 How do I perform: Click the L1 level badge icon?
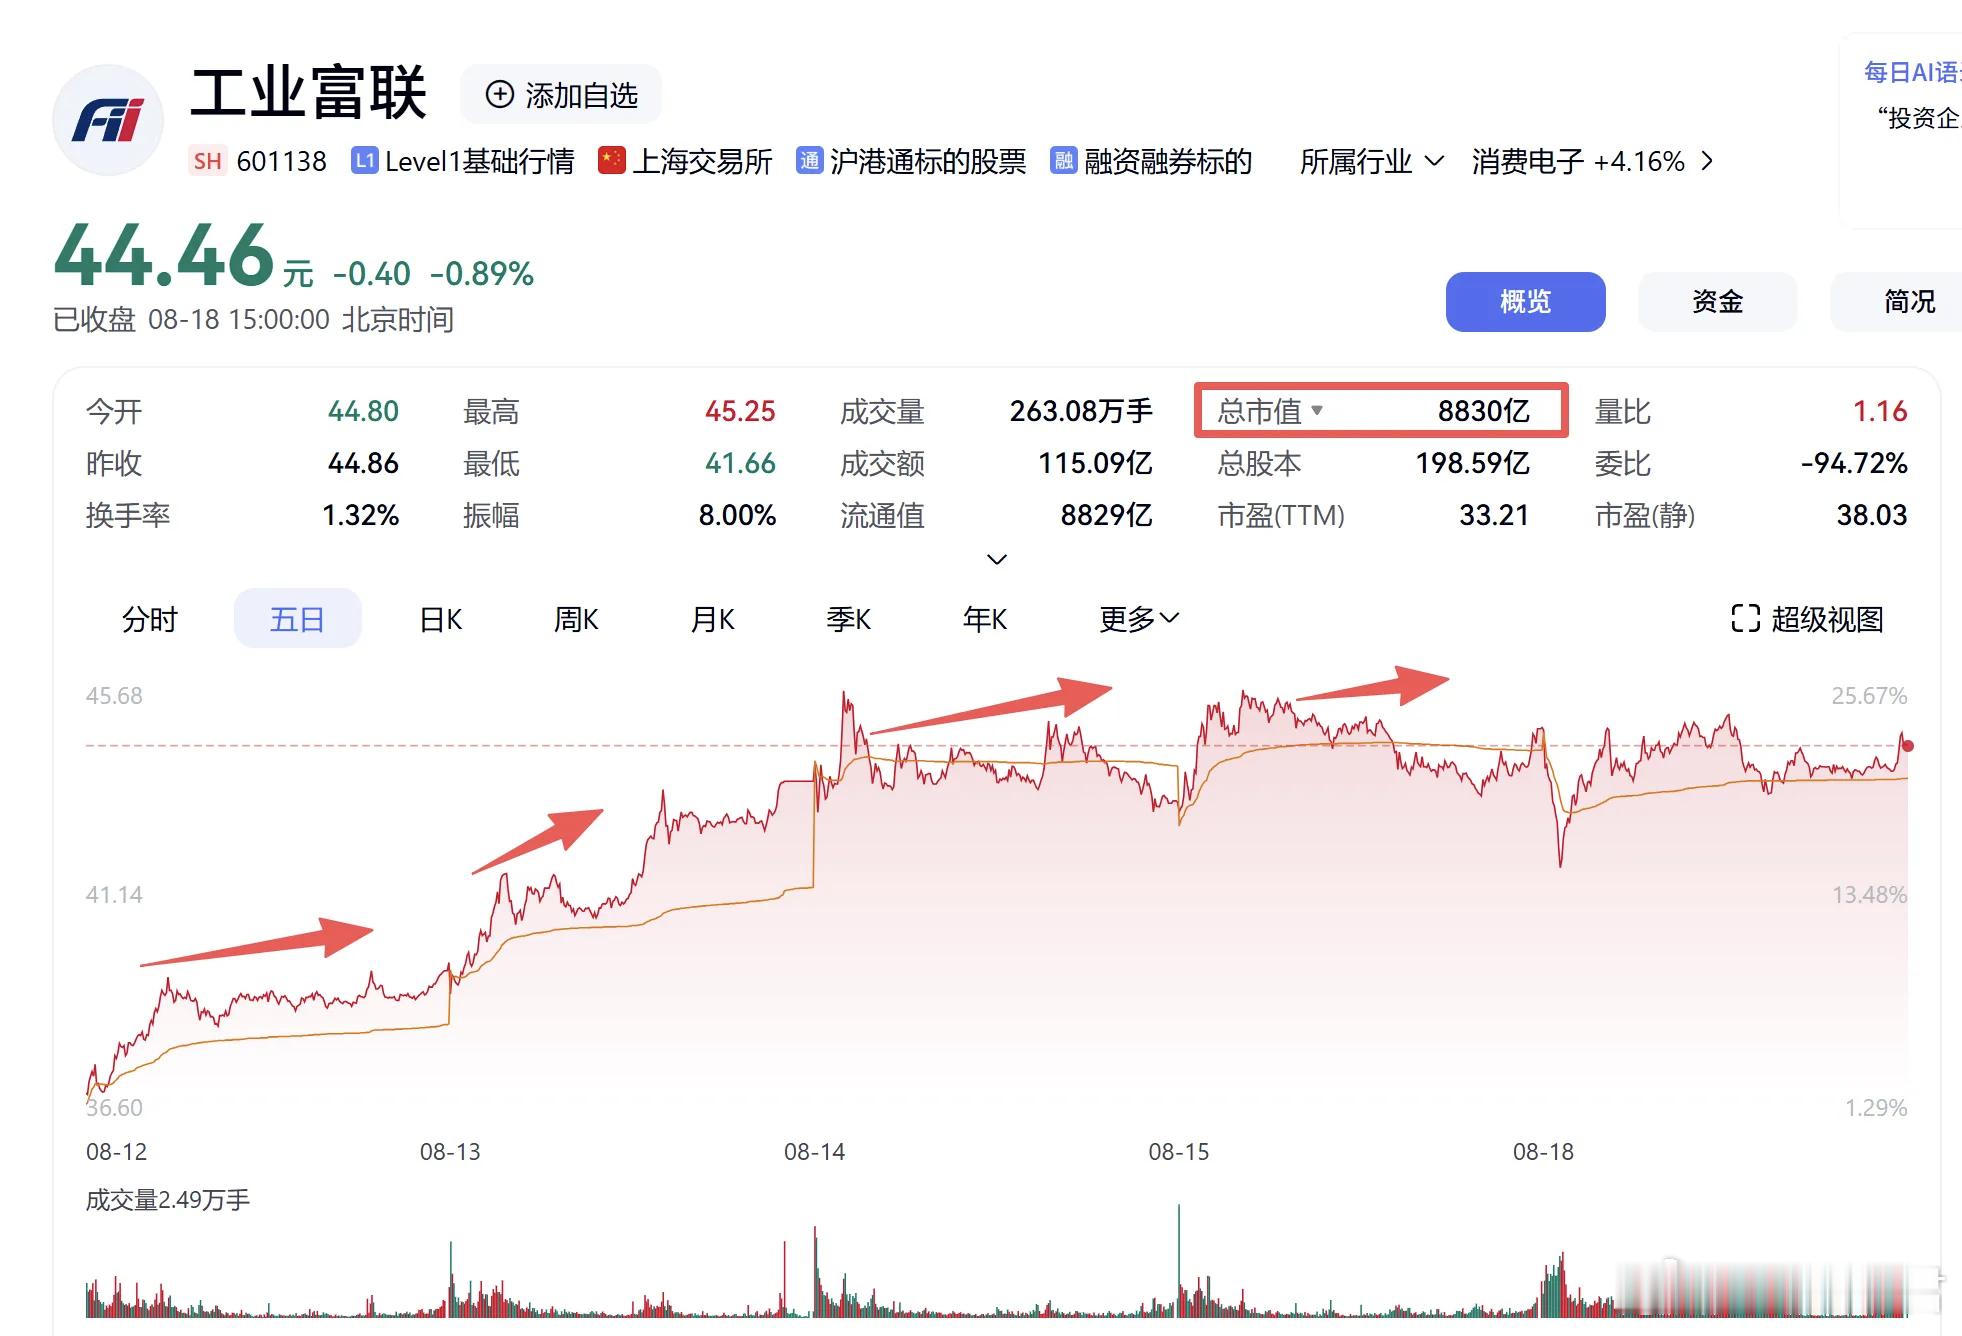(364, 161)
